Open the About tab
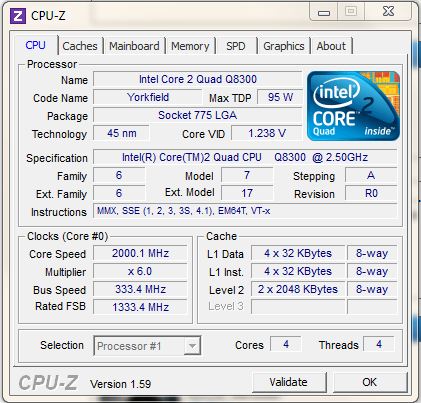Image resolution: width=421 pixels, height=403 pixels. tap(331, 46)
